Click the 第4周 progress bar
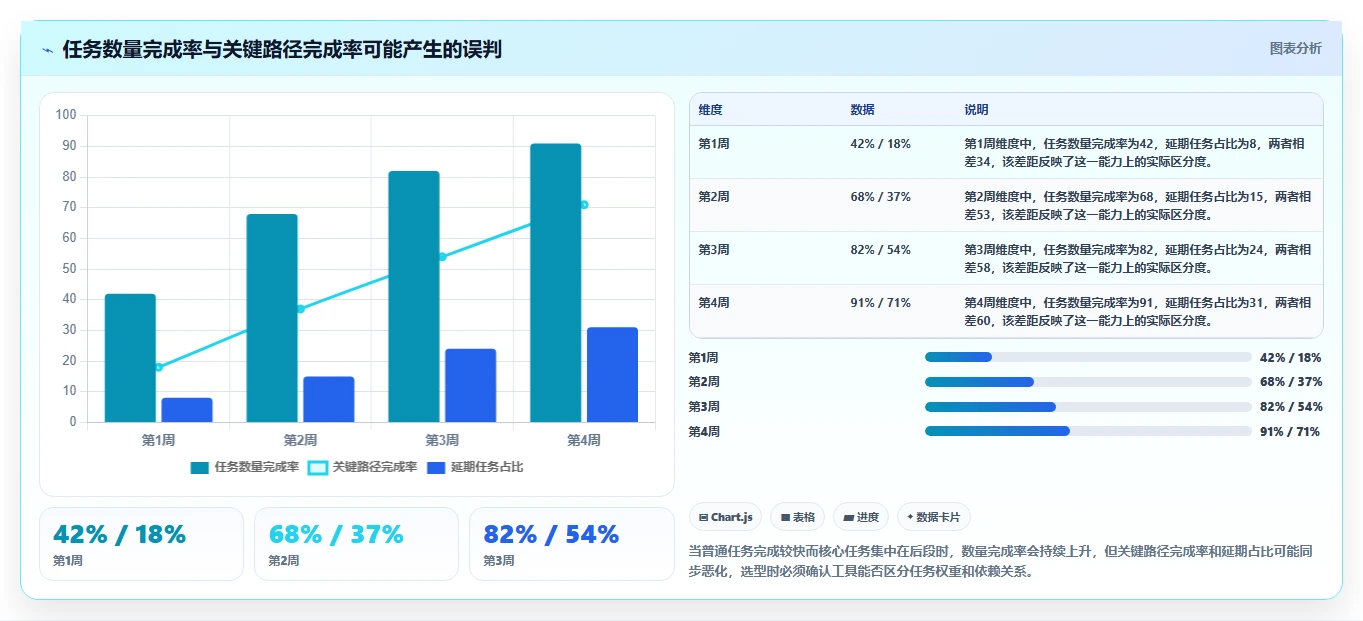The width and height of the screenshot is (1363, 621). coord(1088,431)
